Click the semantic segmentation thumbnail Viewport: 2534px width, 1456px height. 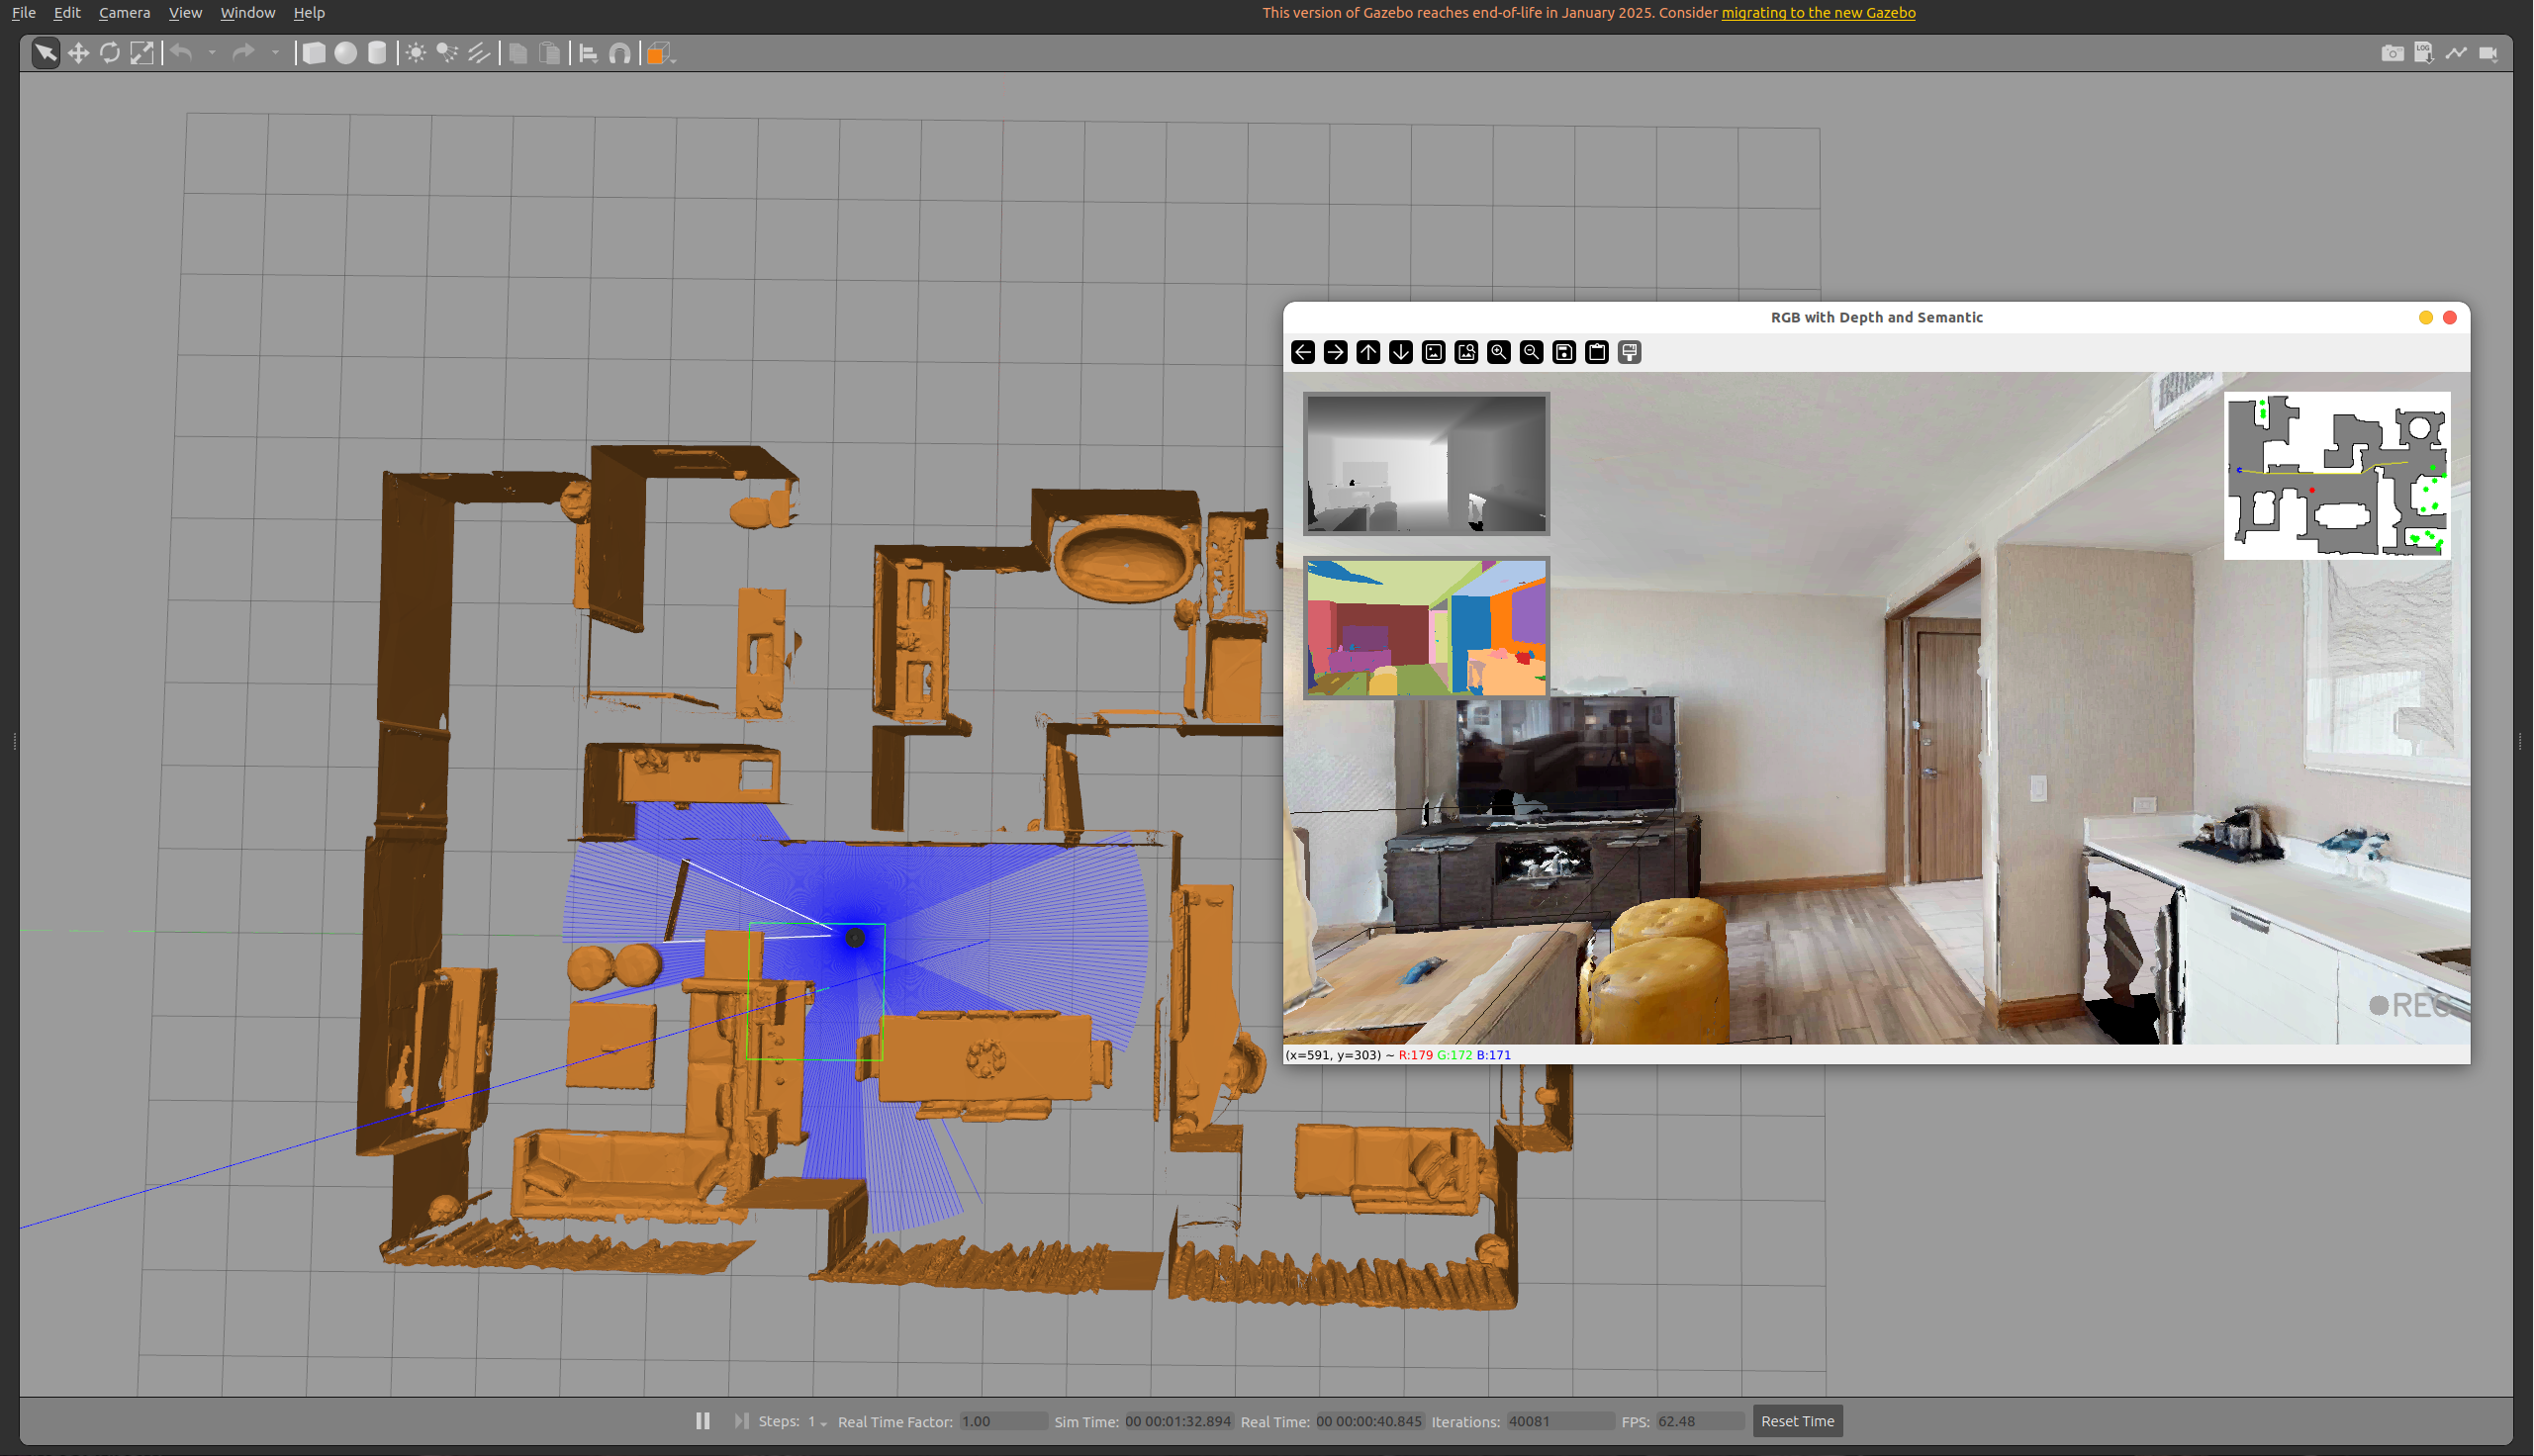click(x=1426, y=627)
